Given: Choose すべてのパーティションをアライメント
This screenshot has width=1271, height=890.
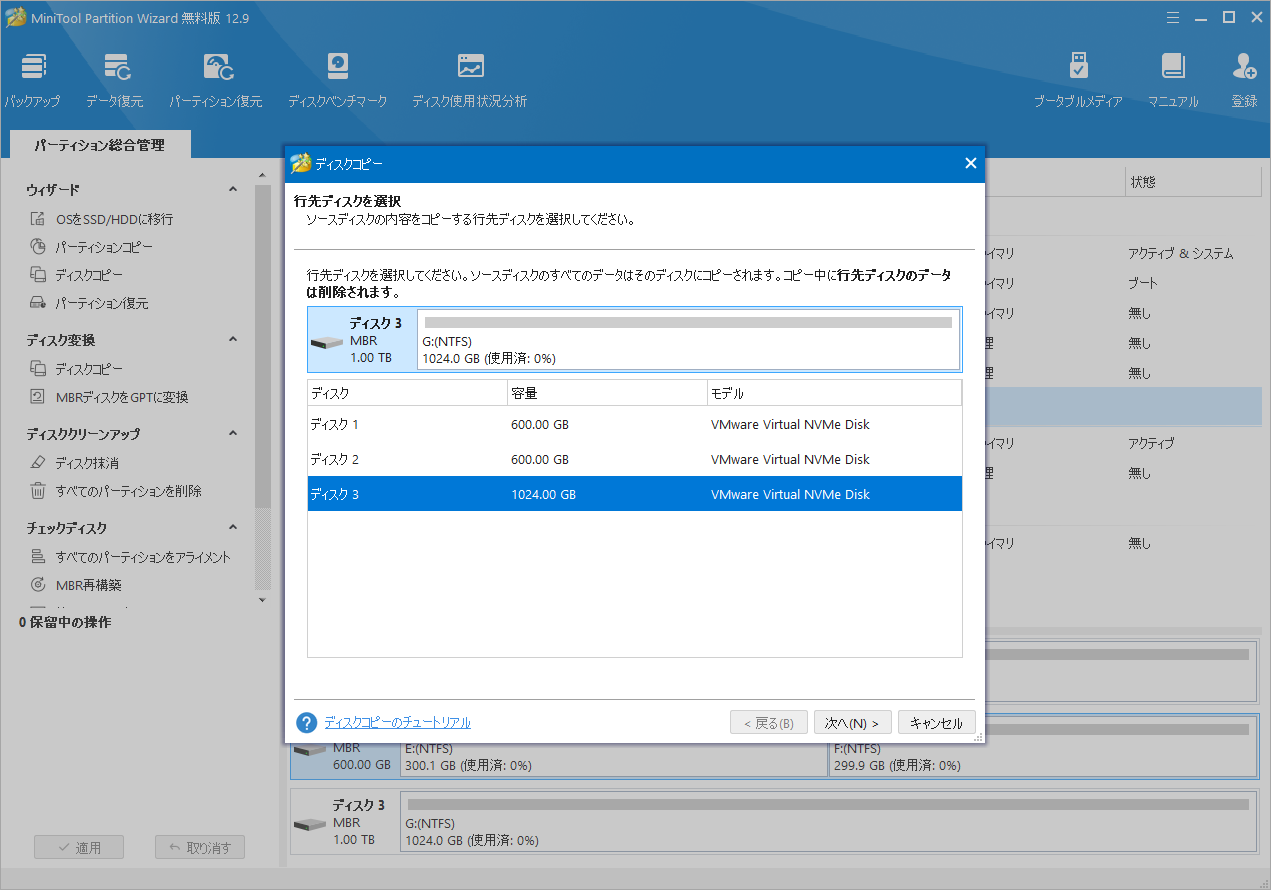Looking at the screenshot, I should (130, 557).
